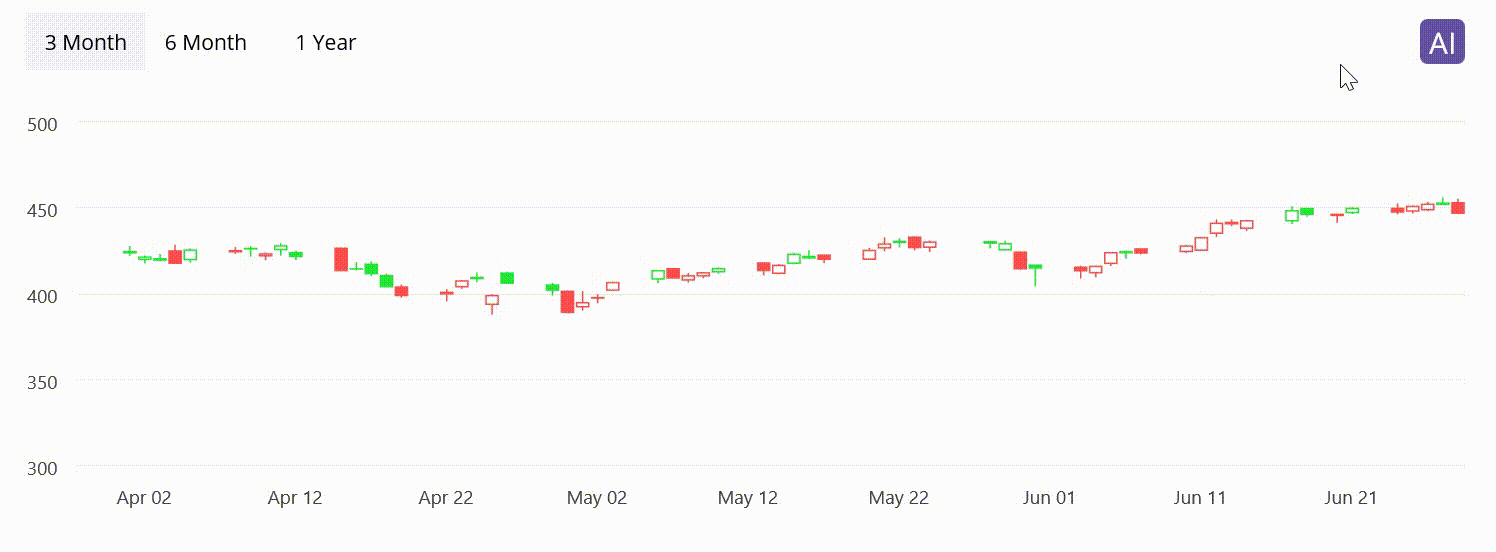This screenshot has width=1496, height=552.
Task: Click the May 12 date label
Action: tap(748, 498)
